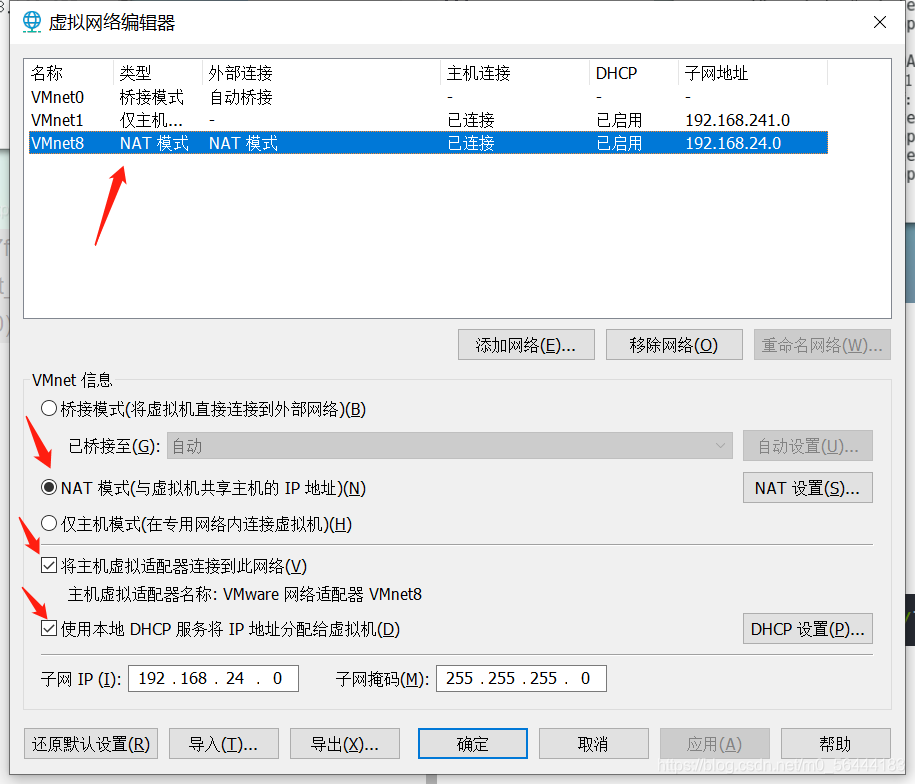This screenshot has width=915, height=784.
Task: Click the 移除网络(O) button
Action: tap(674, 345)
